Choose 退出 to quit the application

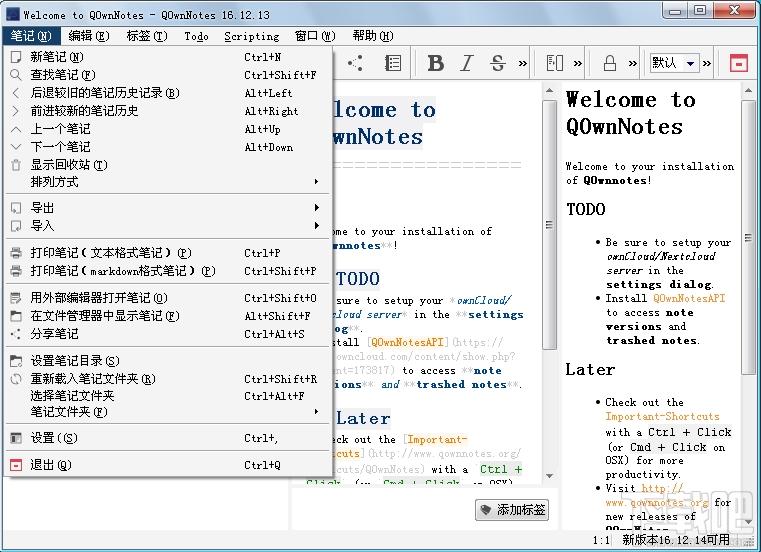tap(168, 465)
